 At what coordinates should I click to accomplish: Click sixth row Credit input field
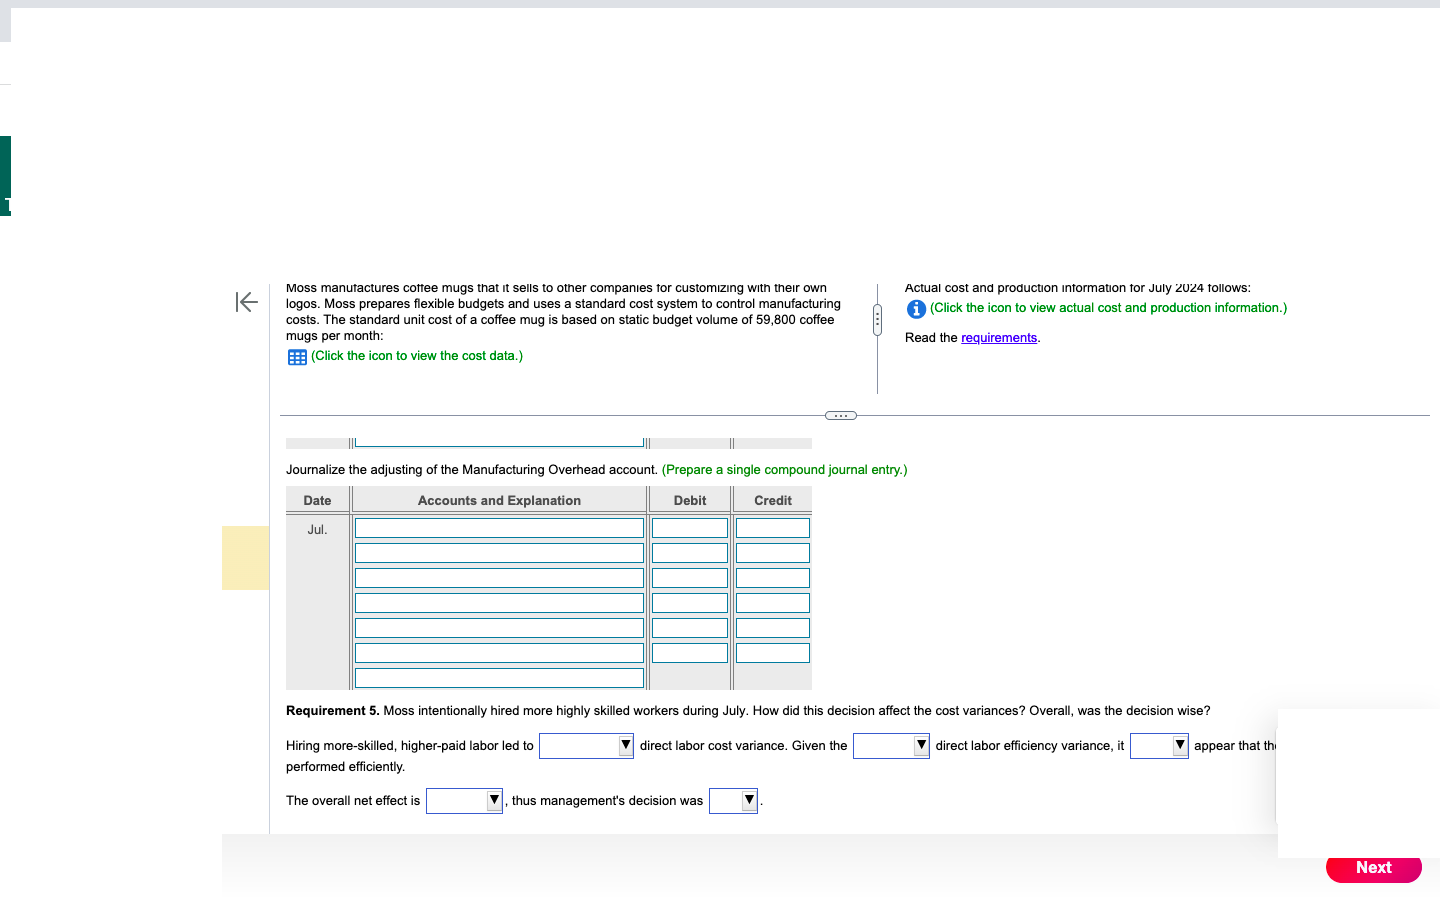tap(773, 653)
